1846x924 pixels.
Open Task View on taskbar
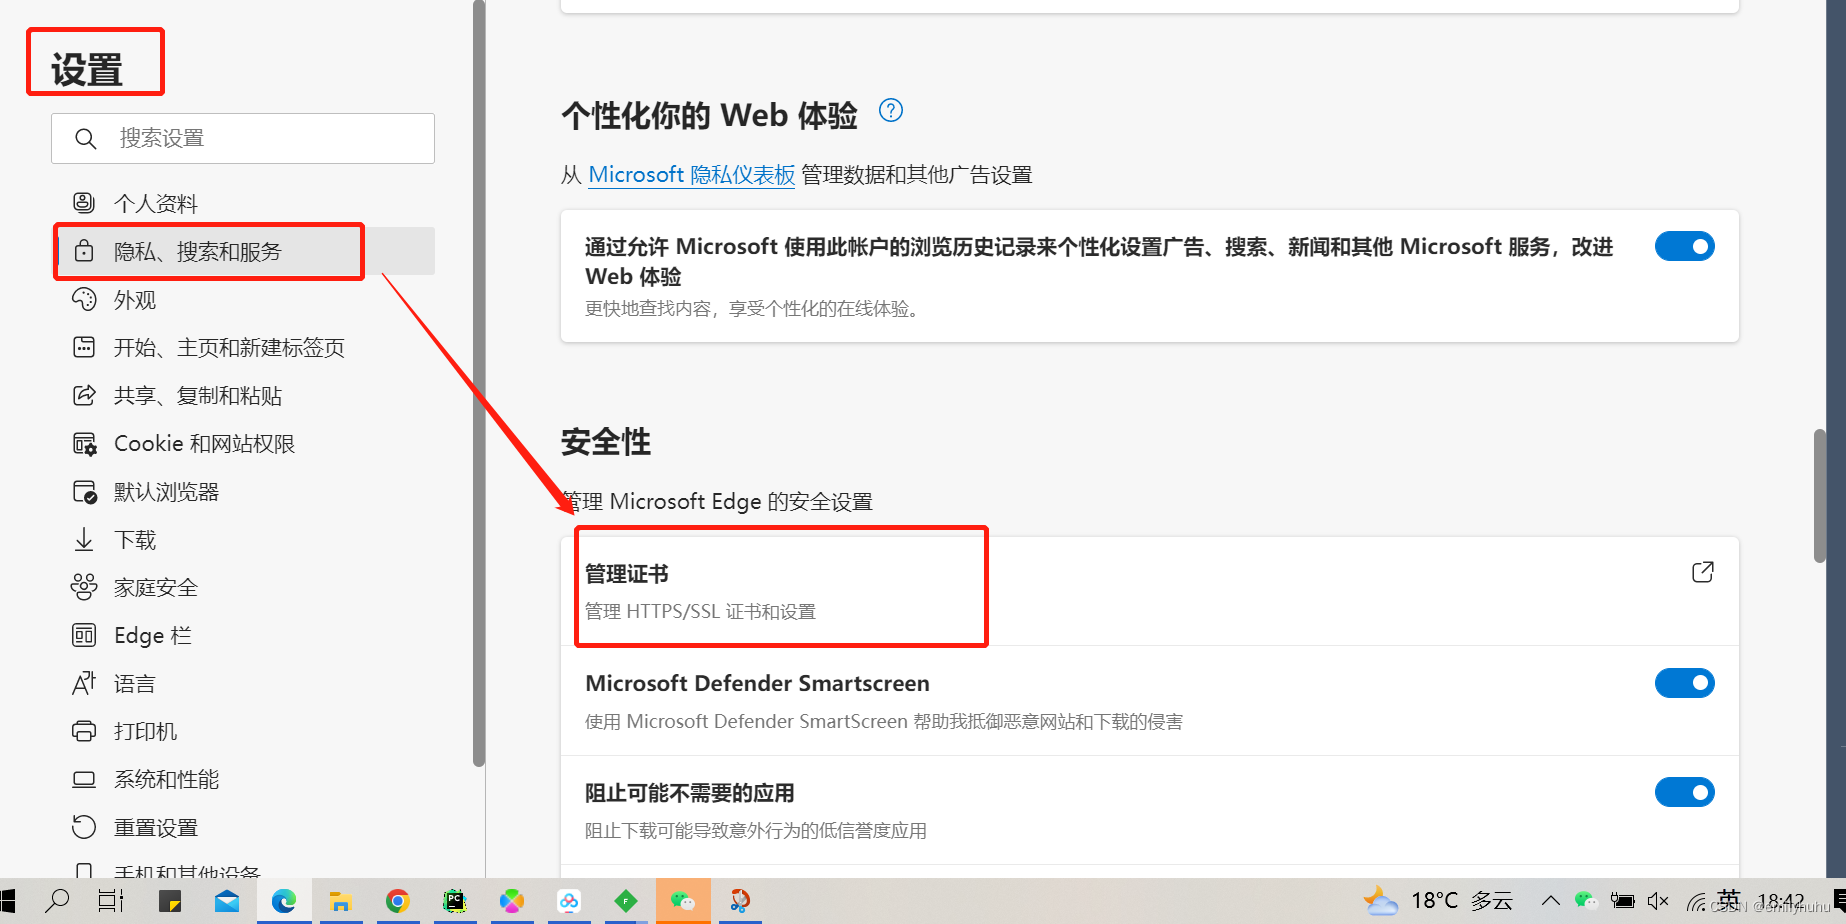(111, 901)
